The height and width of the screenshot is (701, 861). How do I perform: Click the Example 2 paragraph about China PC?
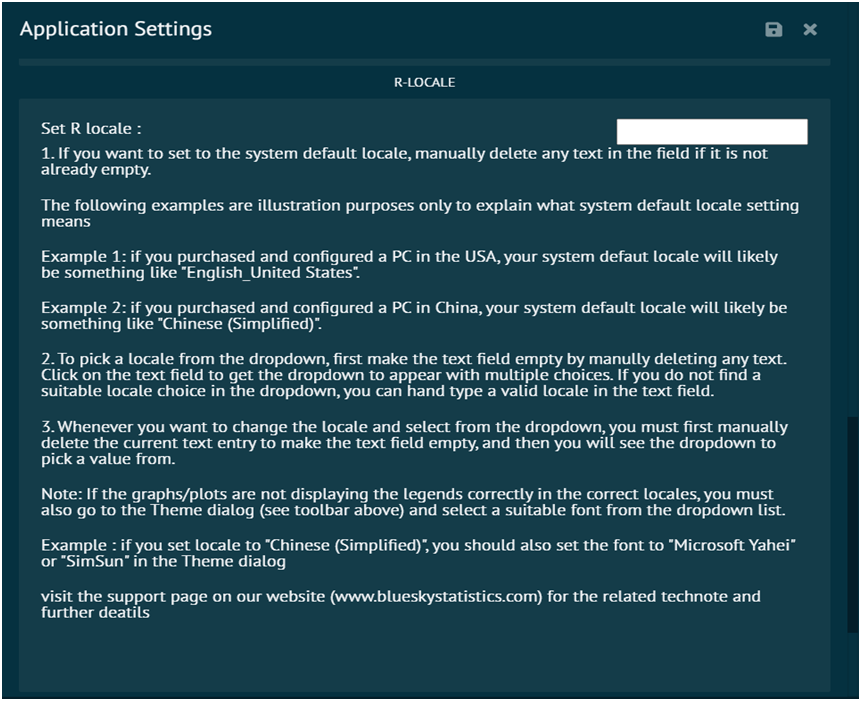point(414,316)
